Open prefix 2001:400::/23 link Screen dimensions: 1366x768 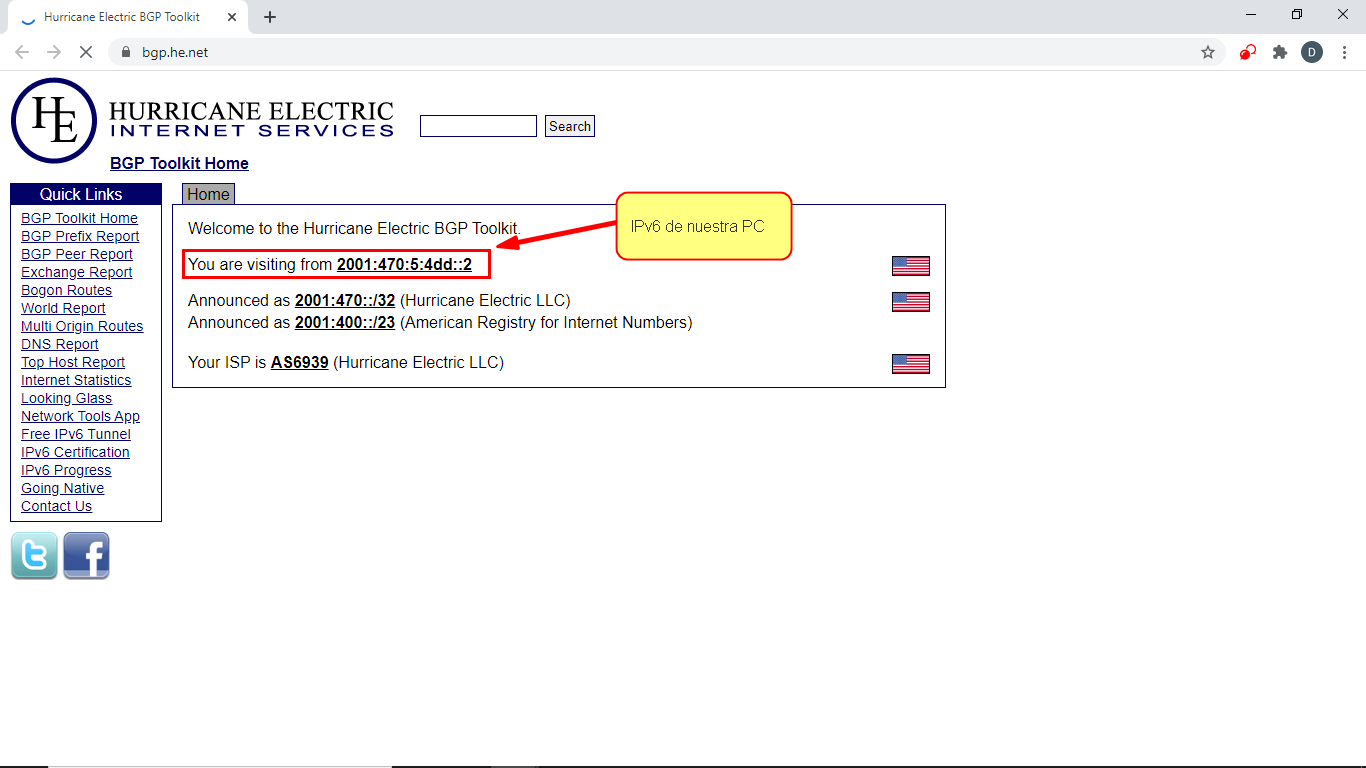[x=345, y=322]
